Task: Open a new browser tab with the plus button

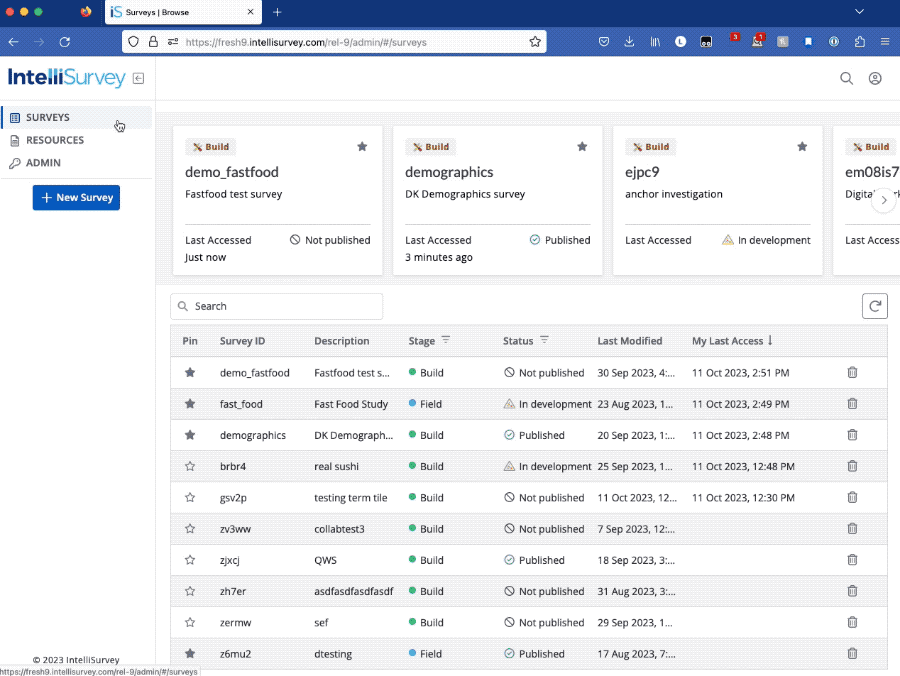Action: 277,12
